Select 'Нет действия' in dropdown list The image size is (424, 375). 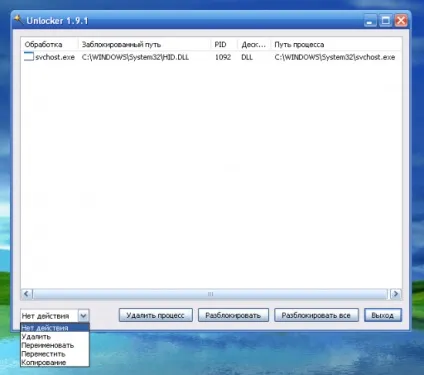(x=55, y=328)
